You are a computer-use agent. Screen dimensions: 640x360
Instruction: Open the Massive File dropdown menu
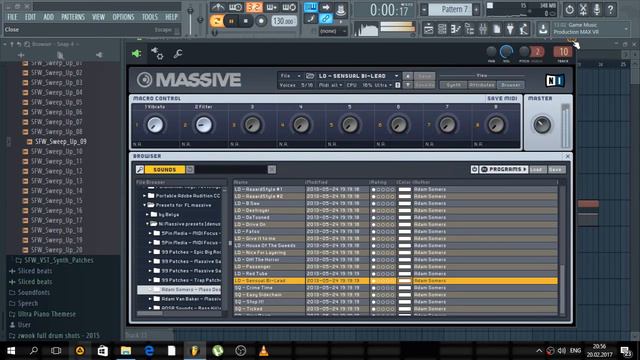pos(291,76)
